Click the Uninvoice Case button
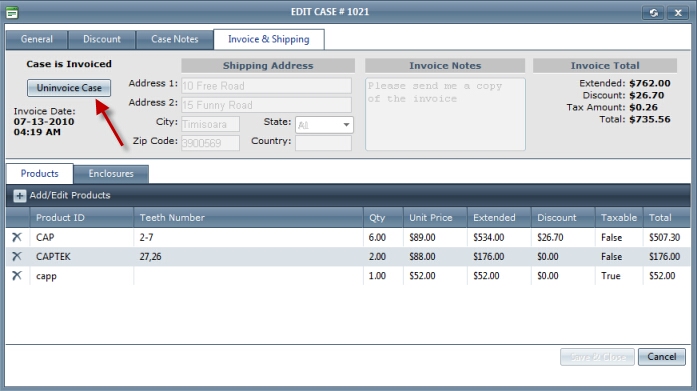 pyautogui.click(x=69, y=88)
